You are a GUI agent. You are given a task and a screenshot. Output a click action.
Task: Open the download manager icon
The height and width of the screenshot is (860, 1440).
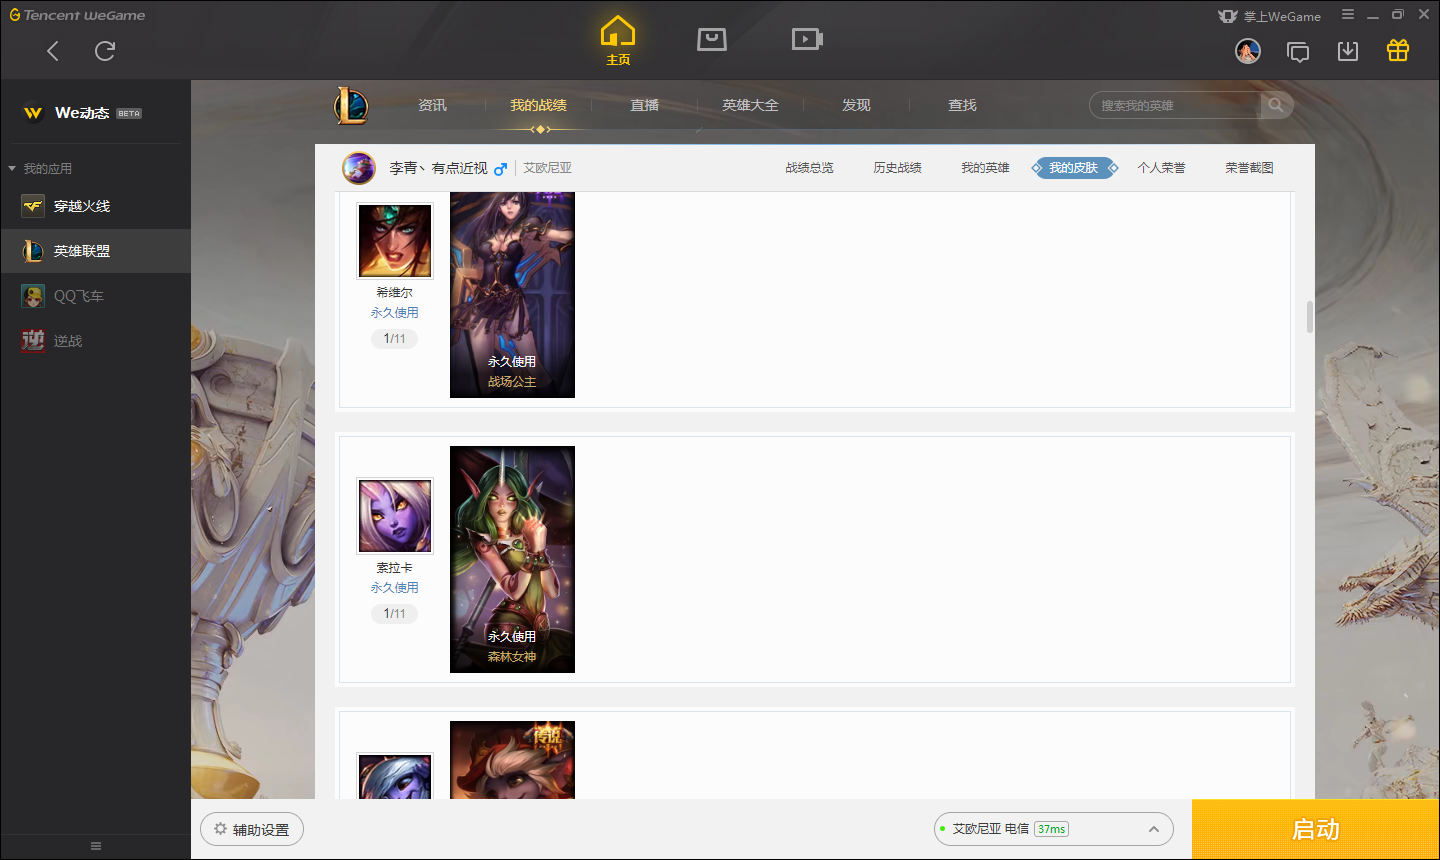pyautogui.click(x=1348, y=51)
